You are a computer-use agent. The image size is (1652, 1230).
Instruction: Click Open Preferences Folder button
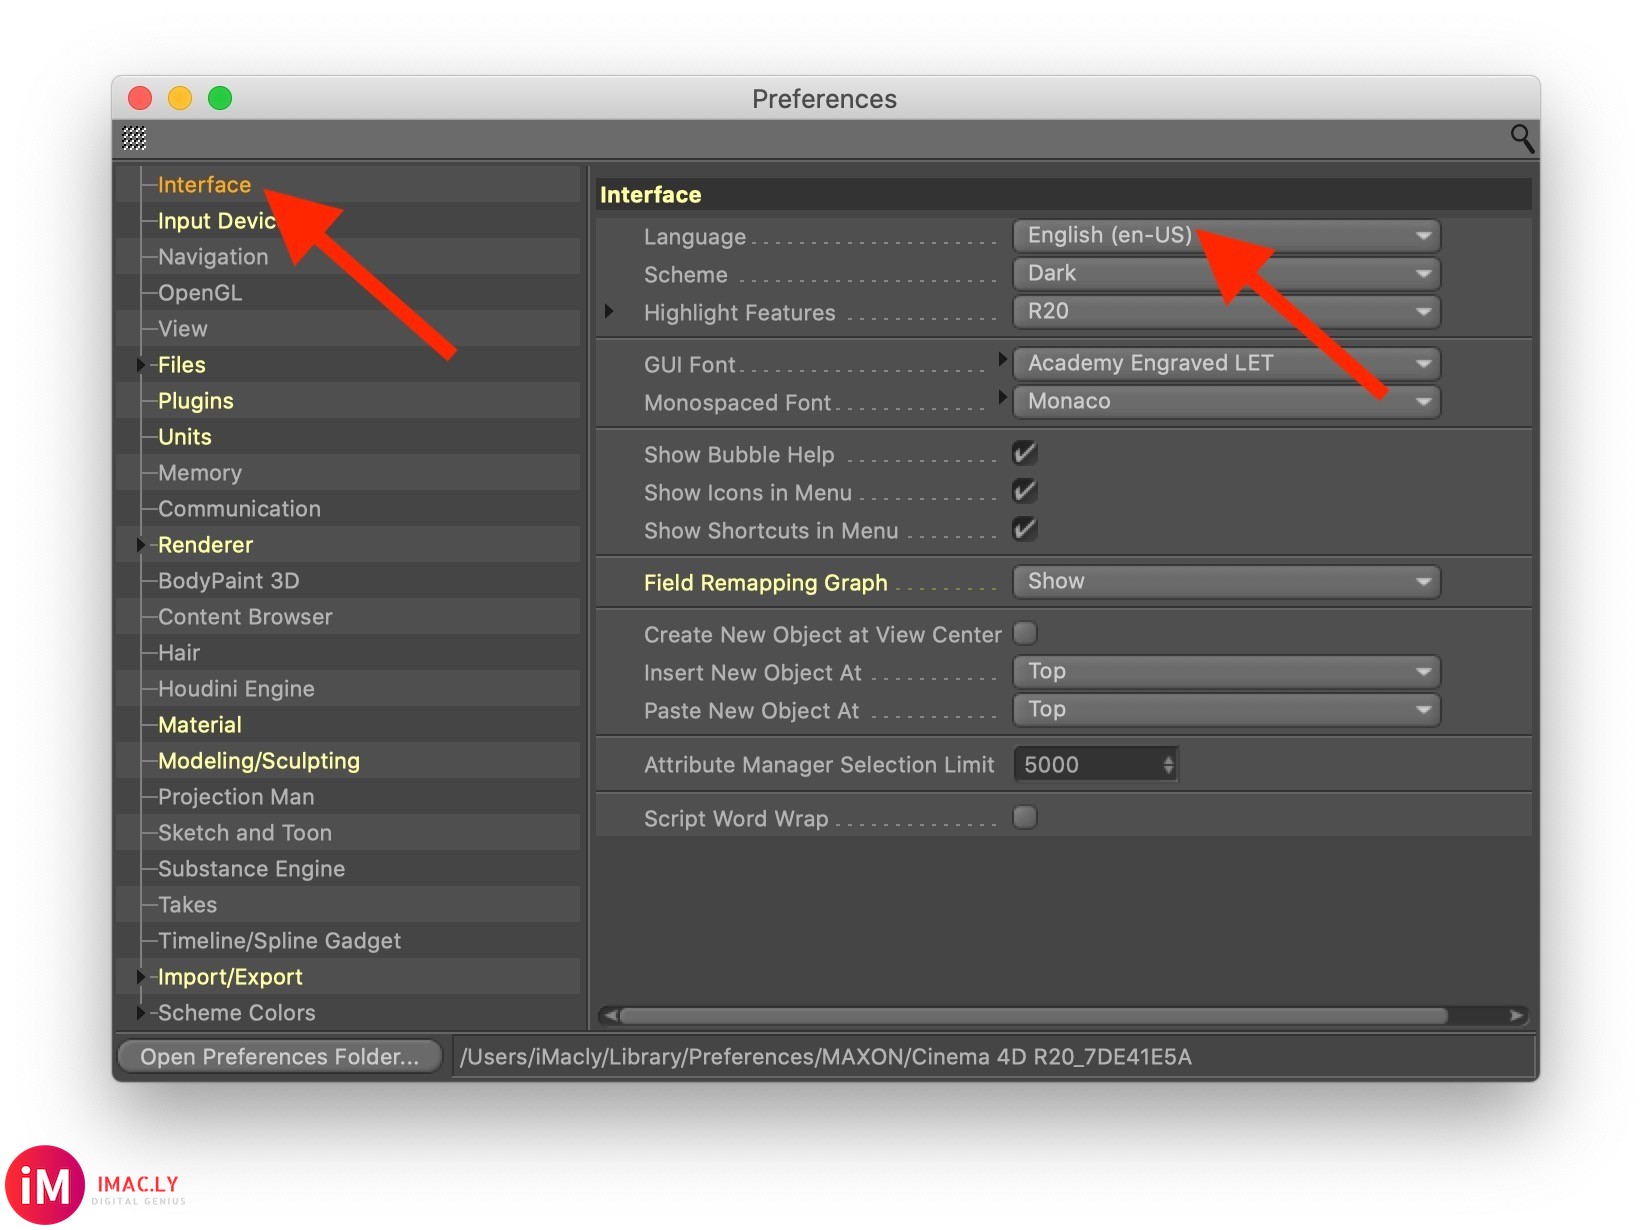[x=280, y=1057]
